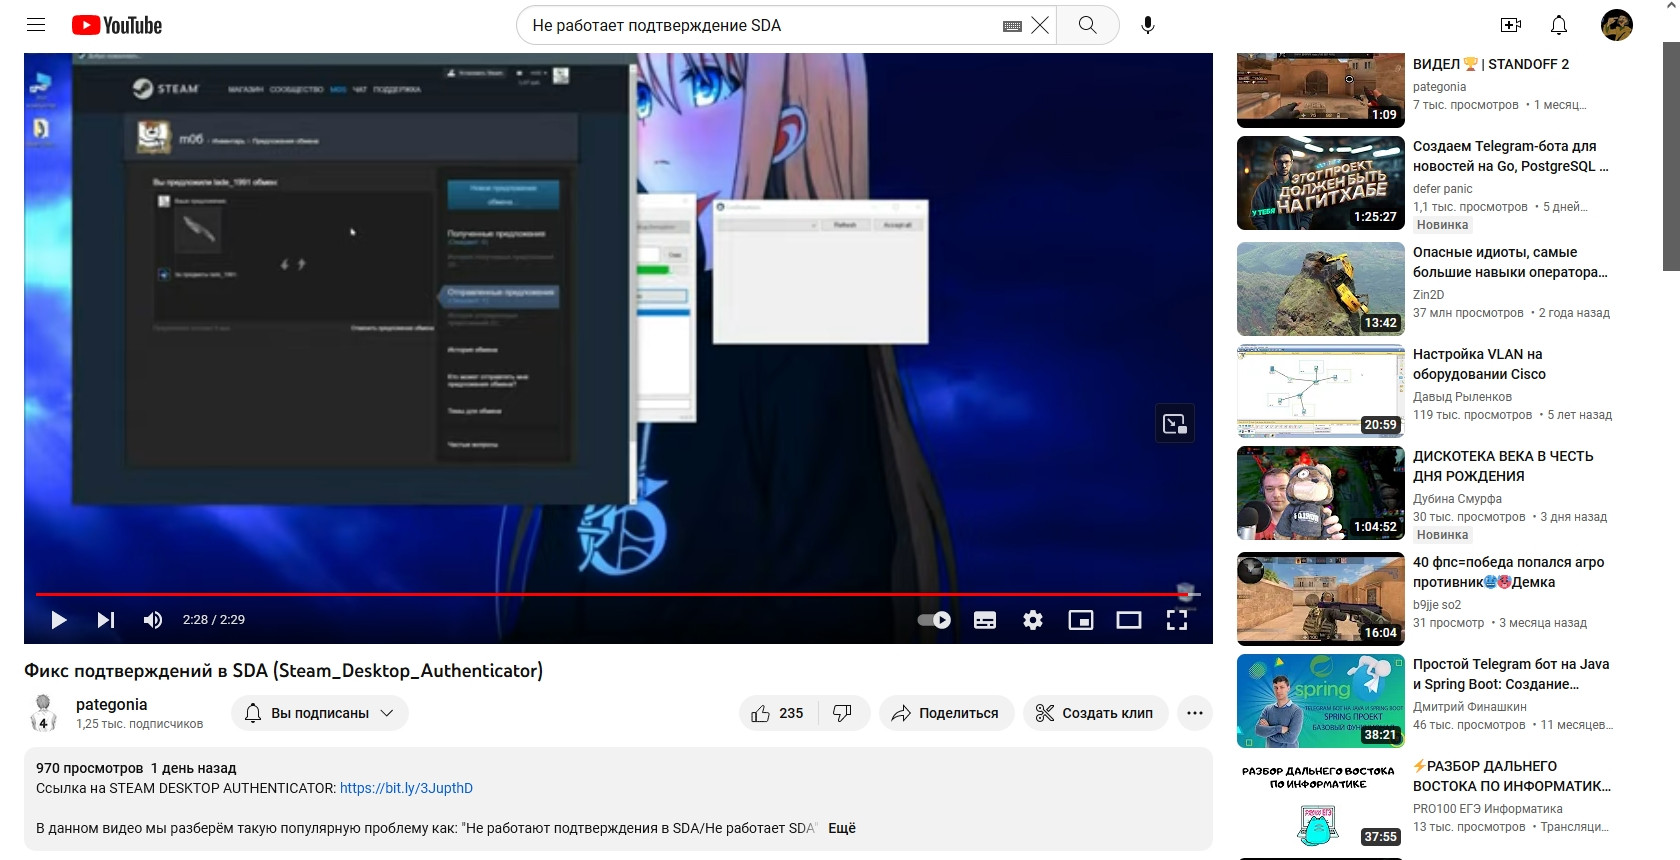Open the Create video icon
1680x860 pixels.
[1511, 25]
